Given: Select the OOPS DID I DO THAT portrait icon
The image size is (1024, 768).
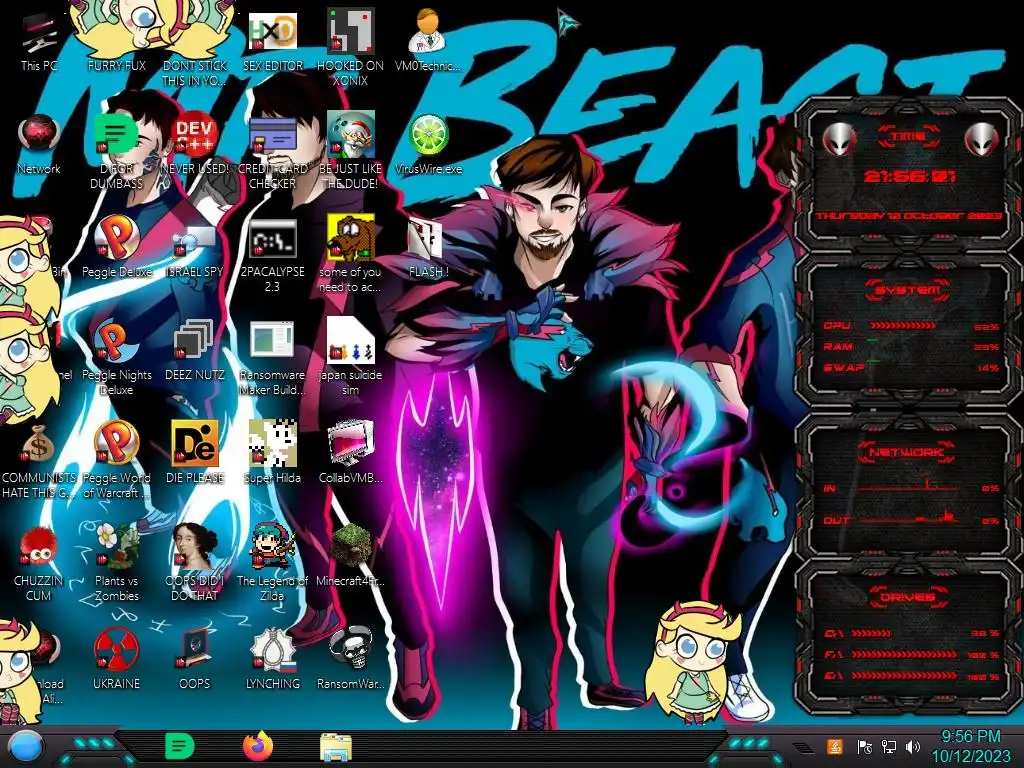Looking at the screenshot, I should (195, 563).
